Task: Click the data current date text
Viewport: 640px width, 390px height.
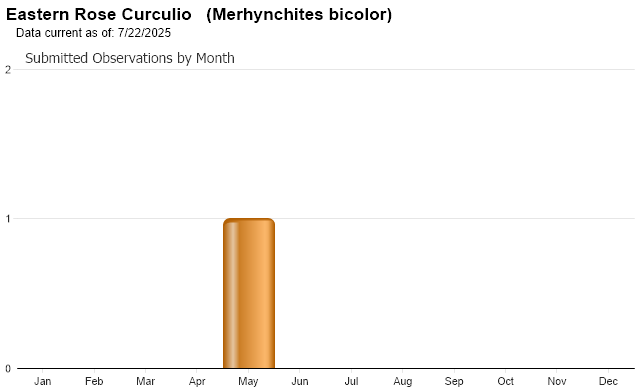Action: [x=93, y=33]
